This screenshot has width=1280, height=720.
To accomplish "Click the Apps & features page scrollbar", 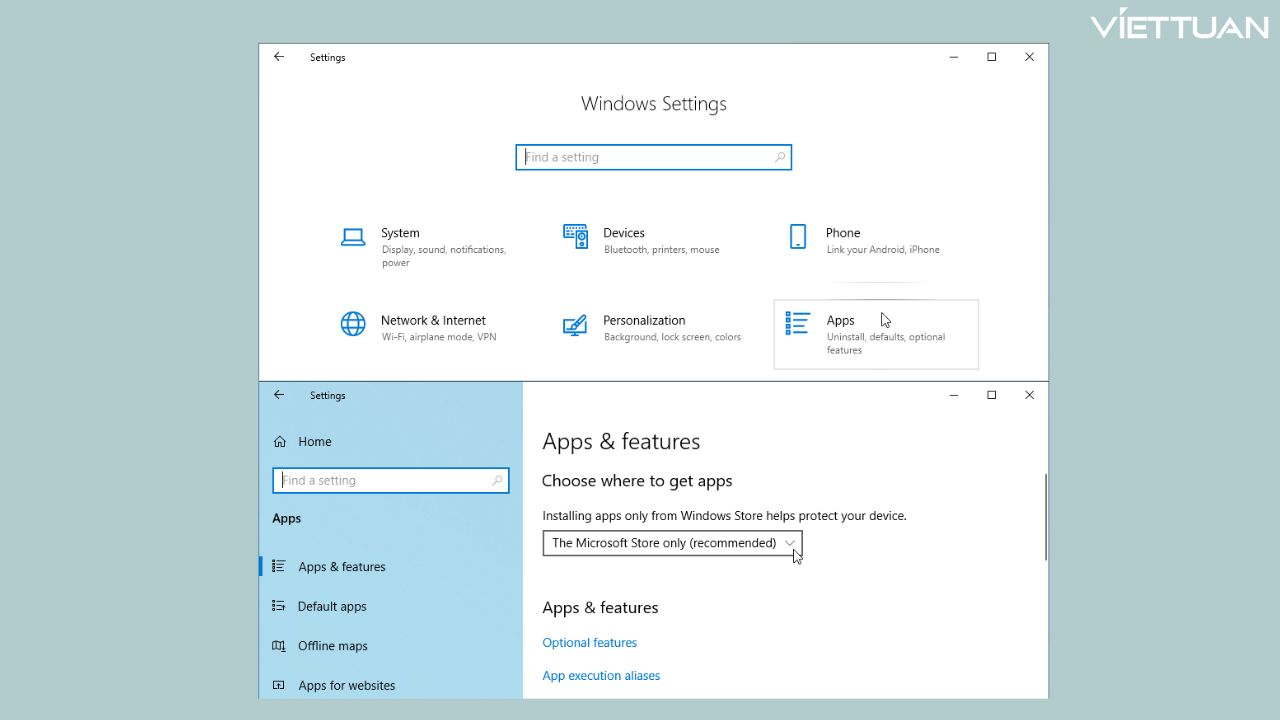I will pyautogui.click(x=1045, y=517).
